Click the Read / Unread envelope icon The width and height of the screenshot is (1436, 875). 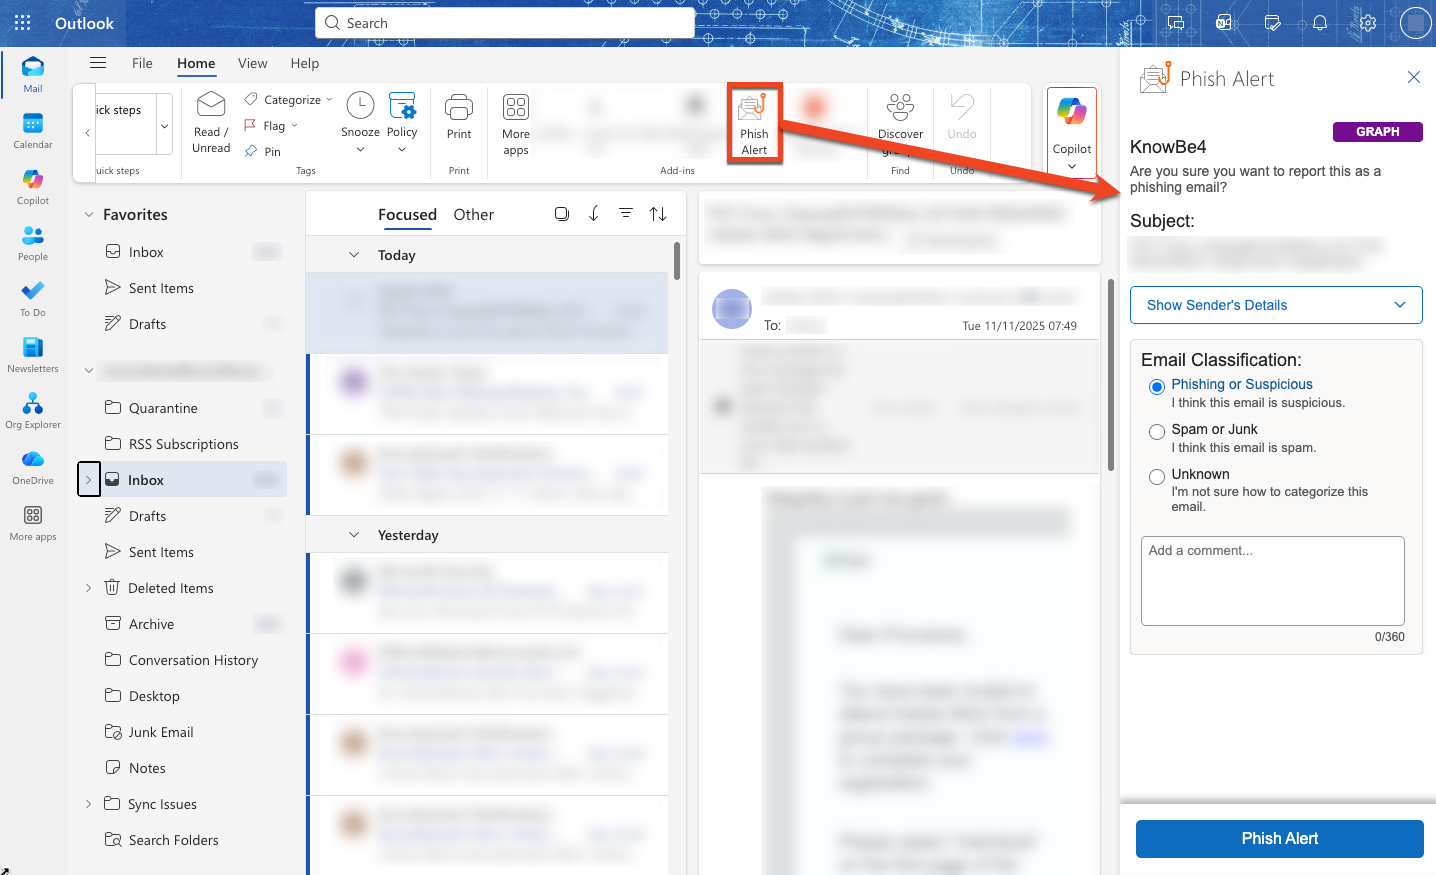tap(211, 106)
